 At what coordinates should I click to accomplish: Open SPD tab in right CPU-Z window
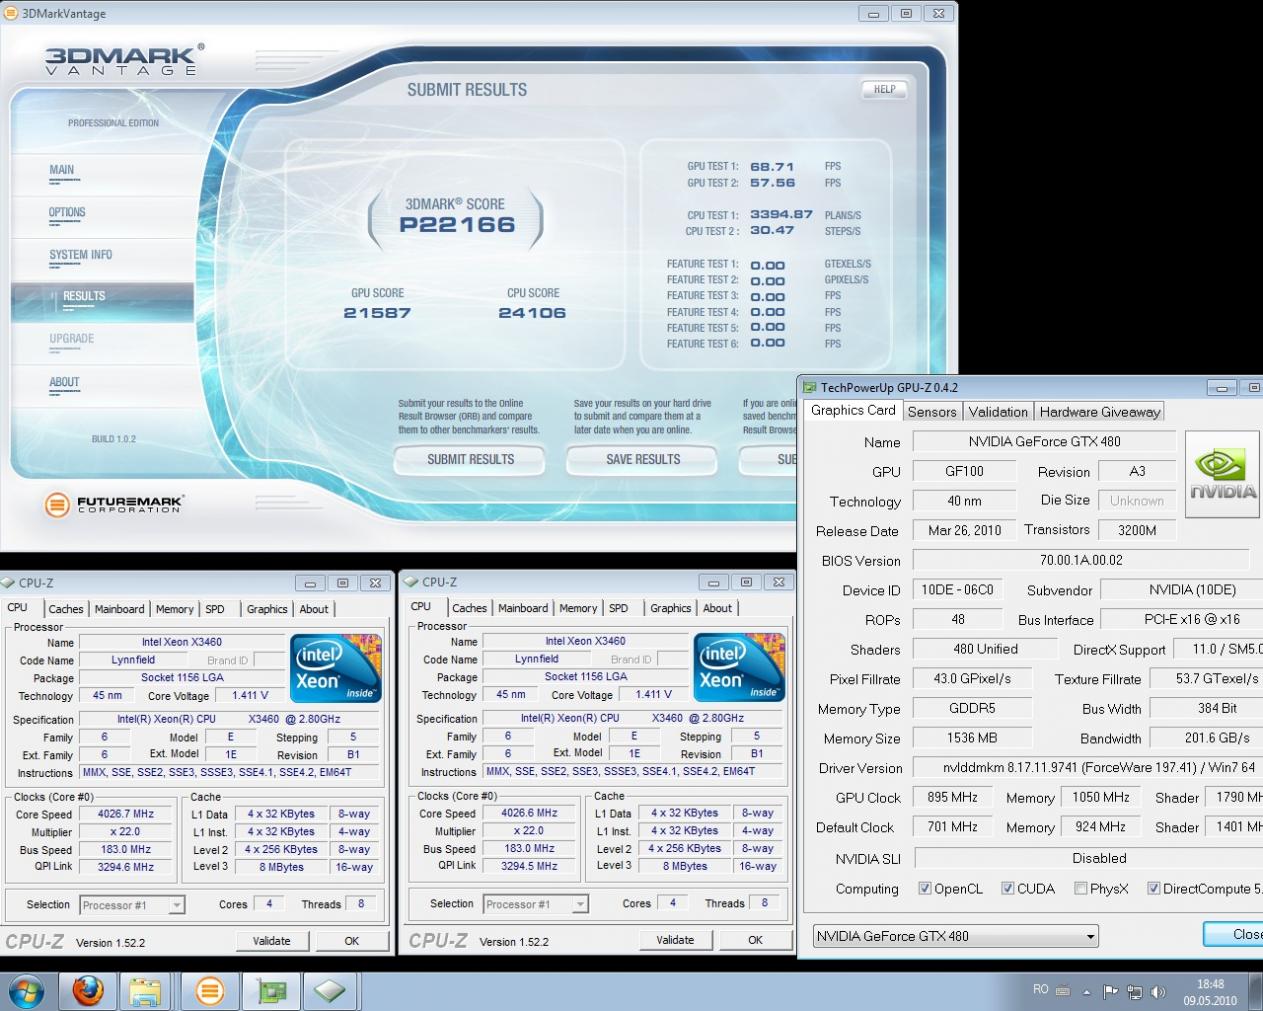(x=619, y=608)
